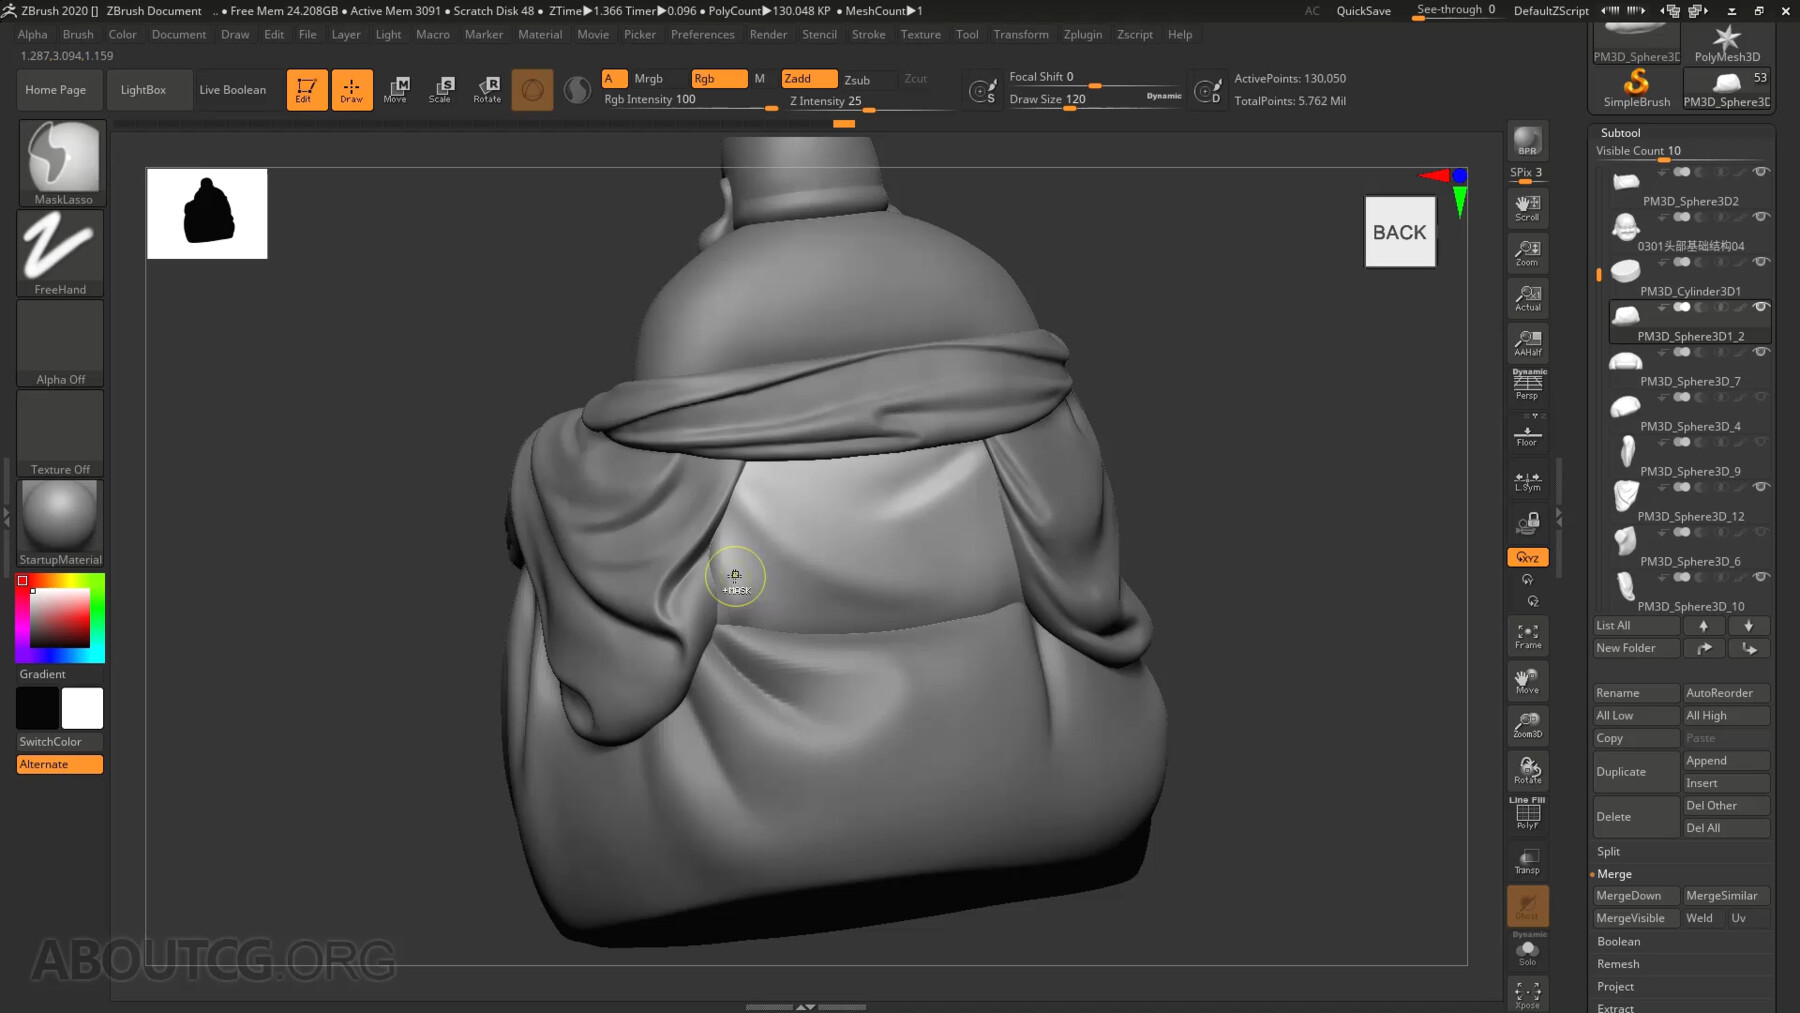Click the Duplicate subtool button
This screenshot has width=1800, height=1013.
[x=1636, y=772]
